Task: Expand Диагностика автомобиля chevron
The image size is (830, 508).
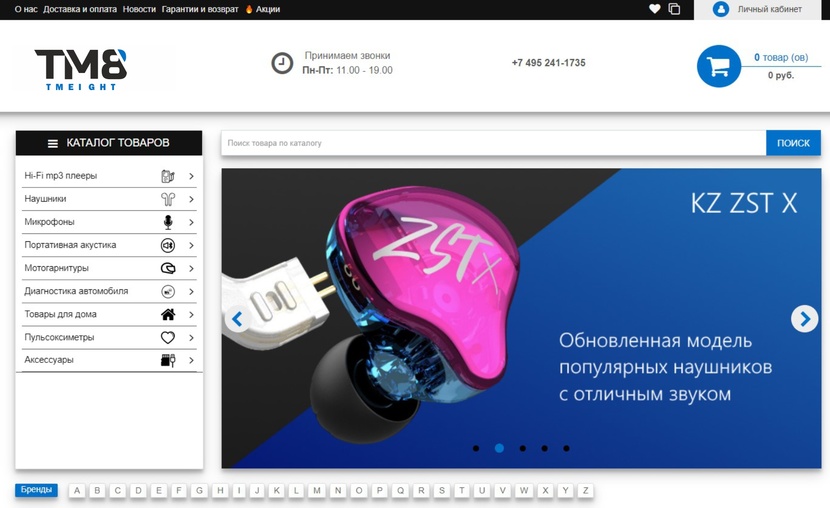Action: 191,292
